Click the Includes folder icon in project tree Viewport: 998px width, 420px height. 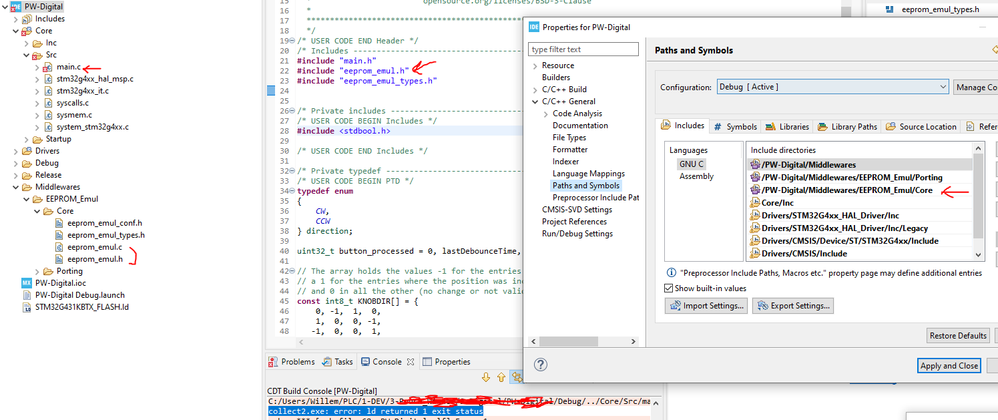(x=27, y=18)
